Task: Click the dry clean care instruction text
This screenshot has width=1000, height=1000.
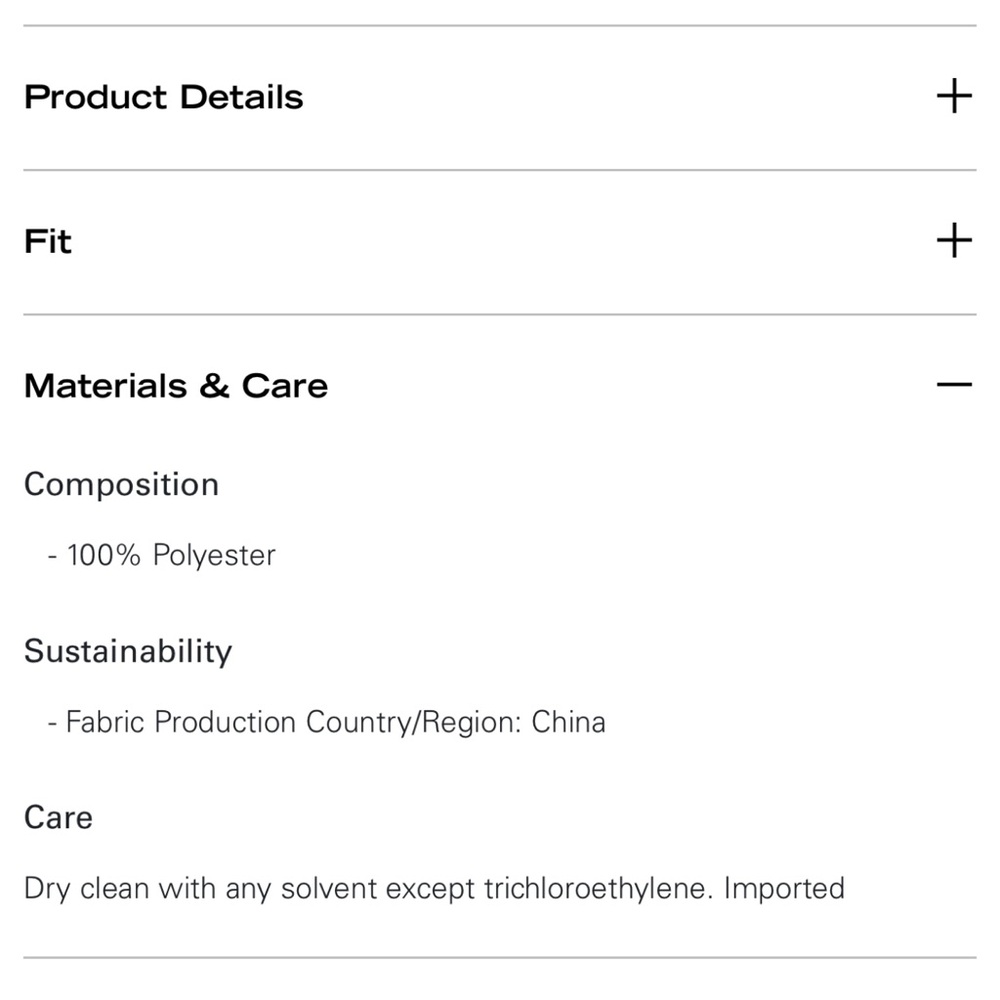Action: (x=434, y=889)
